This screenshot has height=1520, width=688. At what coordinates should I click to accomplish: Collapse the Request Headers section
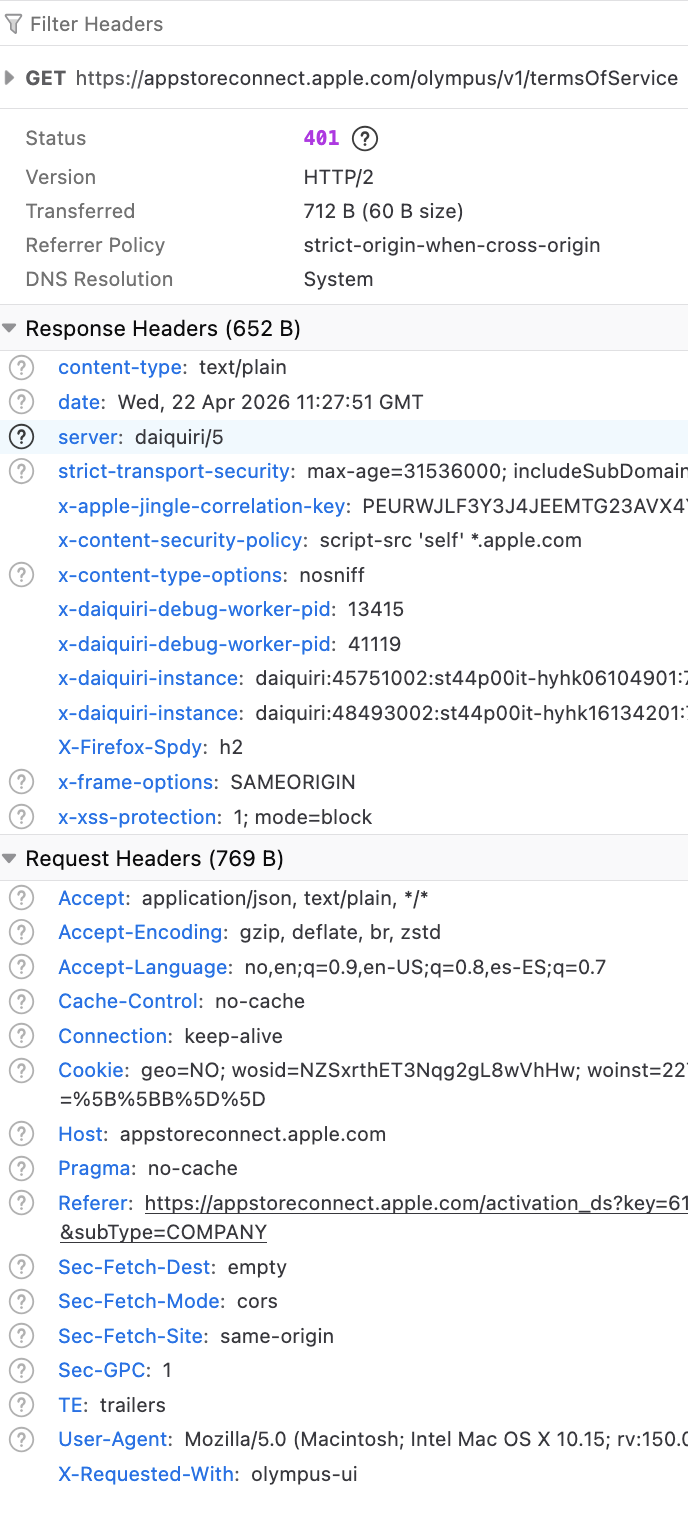tap(10, 859)
